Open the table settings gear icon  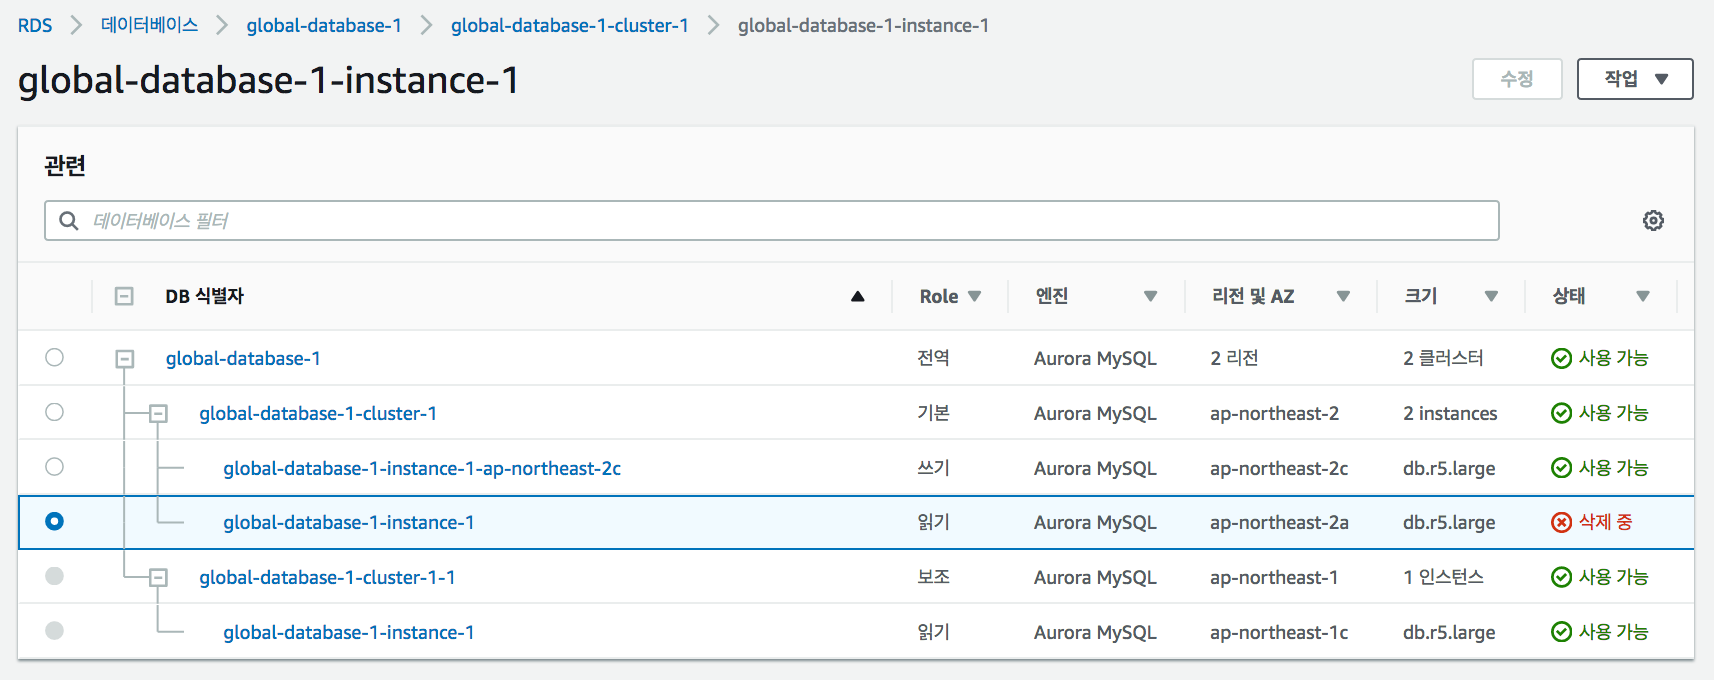click(1653, 221)
